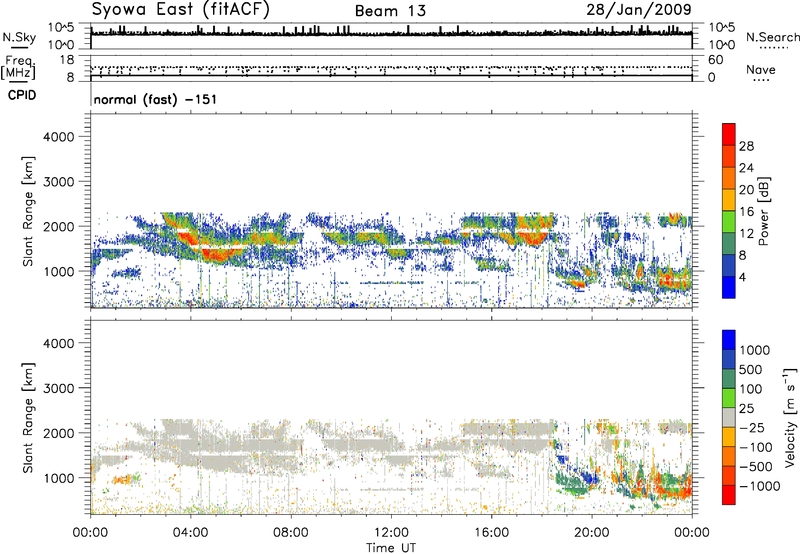Click the 'N.Search' legend label
Image resolution: width=800 pixels, height=554 pixels.
click(772, 37)
